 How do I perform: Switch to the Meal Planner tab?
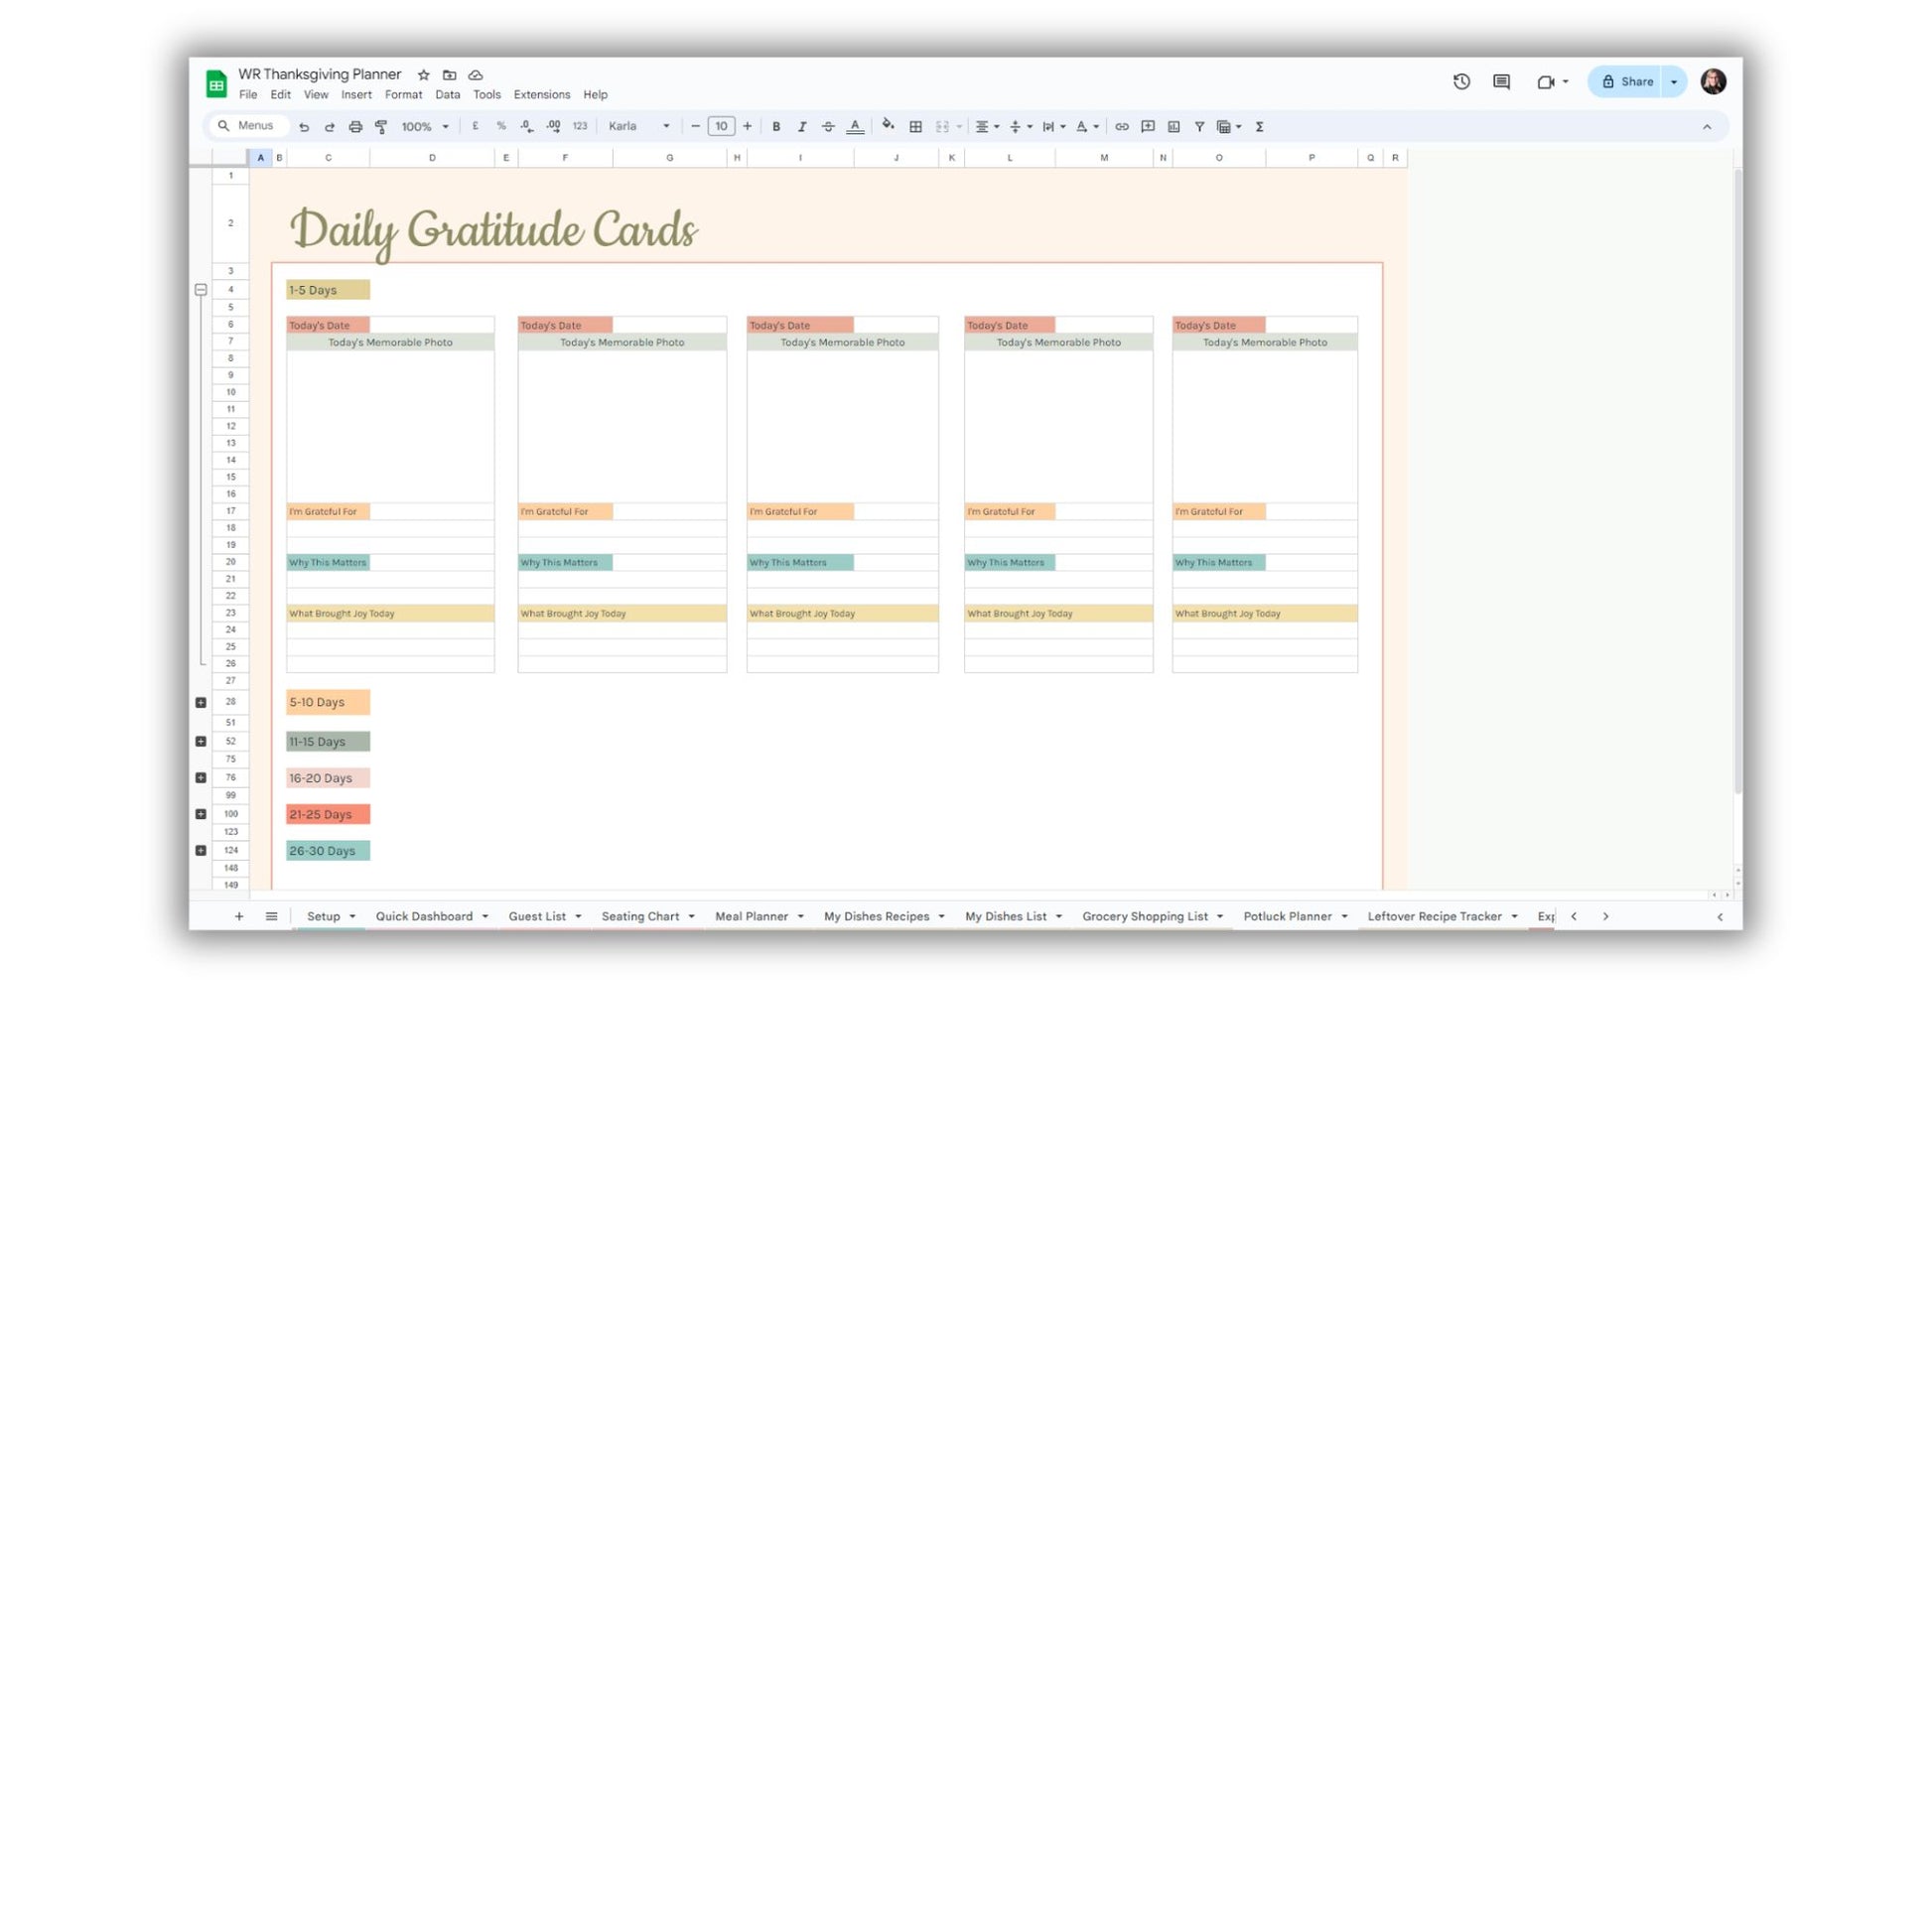click(x=751, y=916)
